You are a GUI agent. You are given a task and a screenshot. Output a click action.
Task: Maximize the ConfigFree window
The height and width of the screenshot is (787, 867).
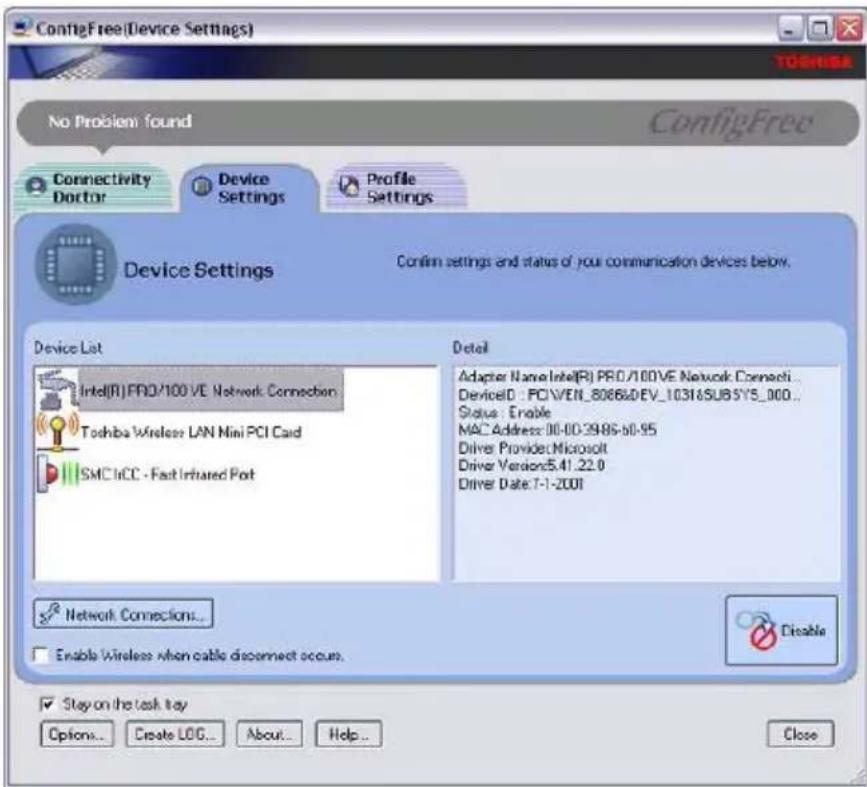click(820, 28)
